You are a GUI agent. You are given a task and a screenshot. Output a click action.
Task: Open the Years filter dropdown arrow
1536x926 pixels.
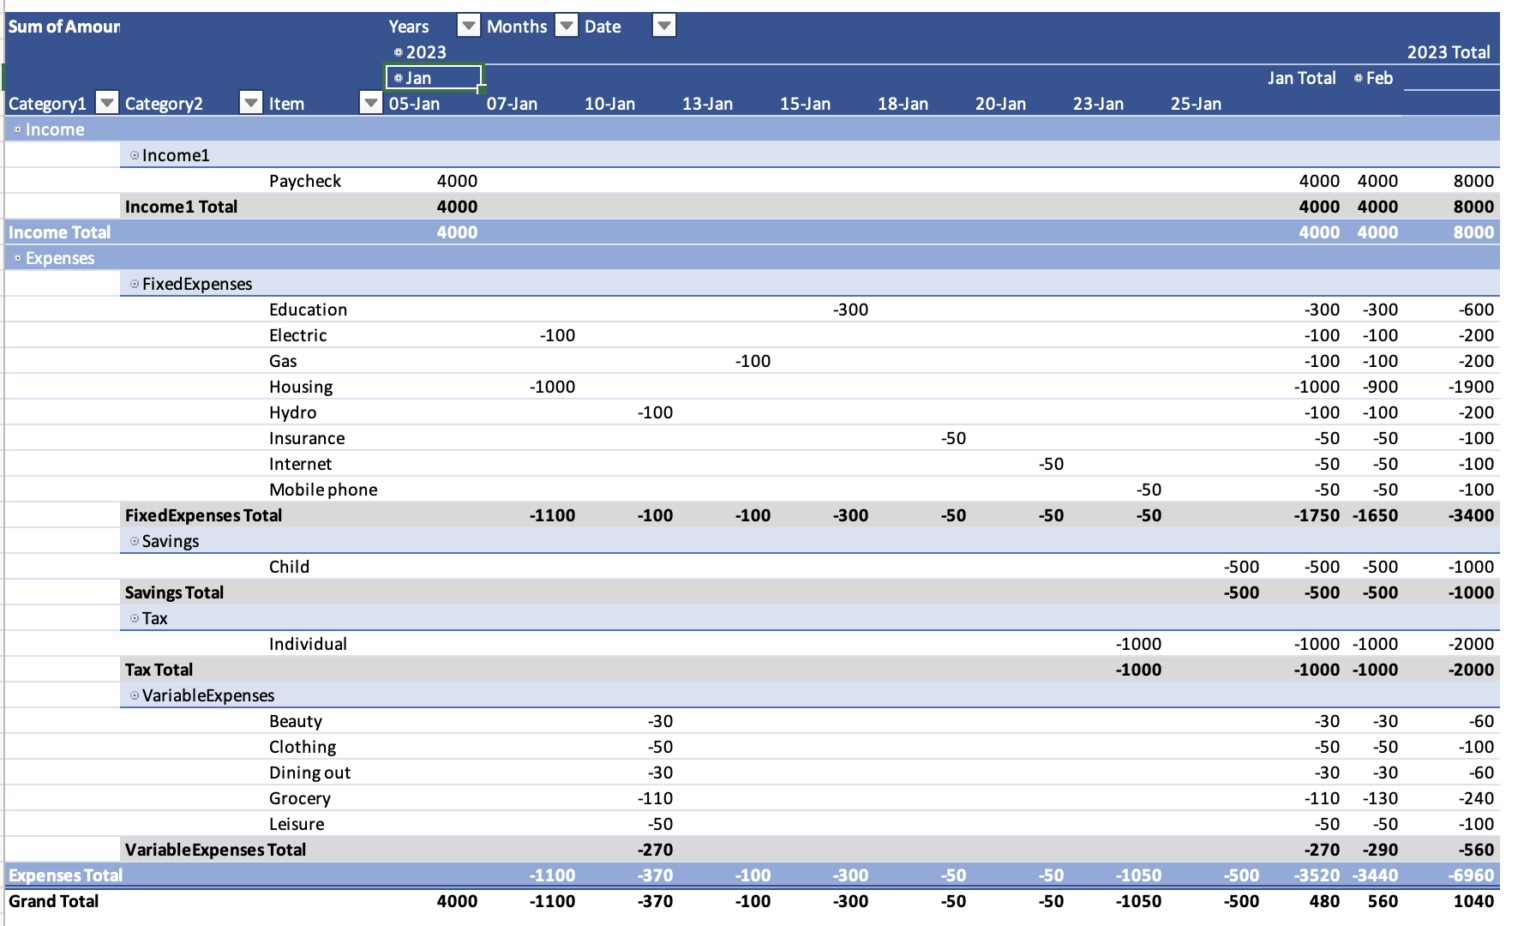[468, 25]
